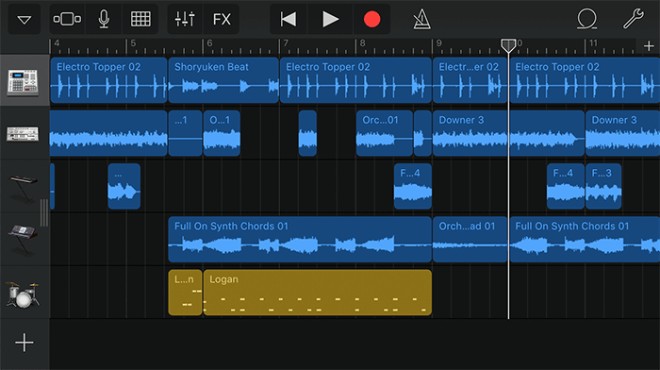Select the Downer 3 region at bar 11
The width and height of the screenshot is (660, 370).
point(623,133)
